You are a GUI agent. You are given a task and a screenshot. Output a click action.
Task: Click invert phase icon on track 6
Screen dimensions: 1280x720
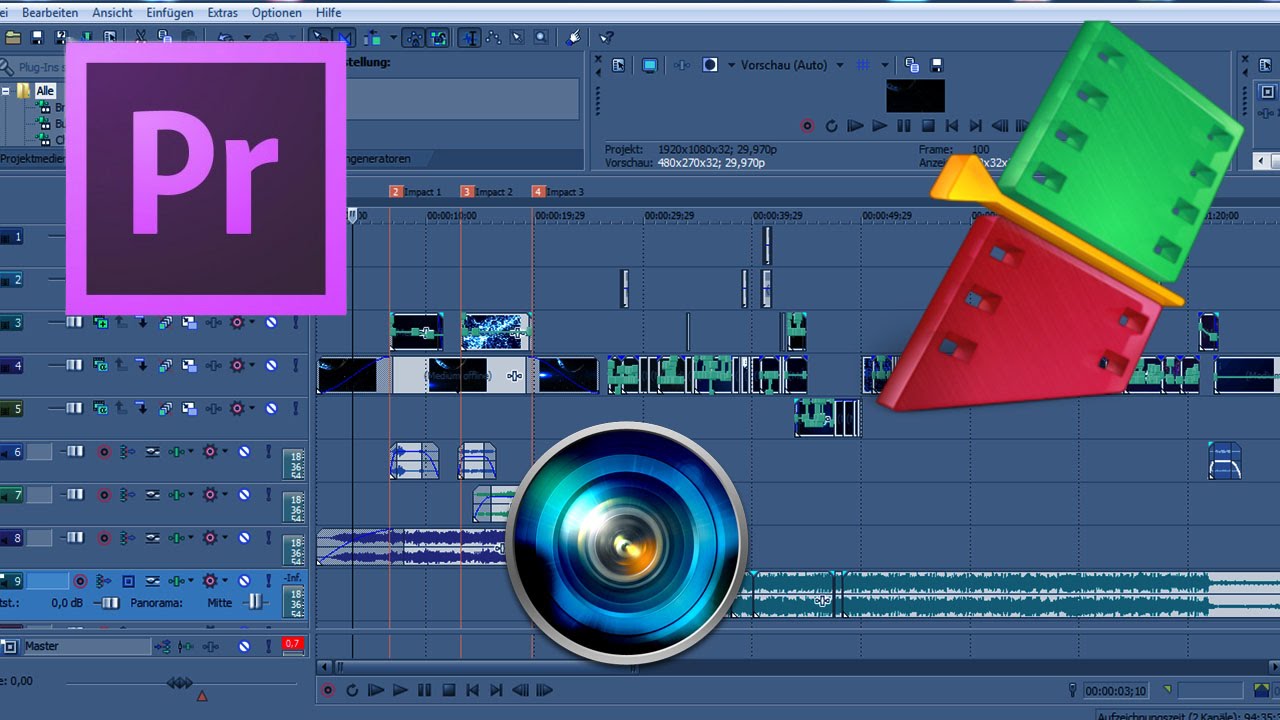click(x=152, y=452)
